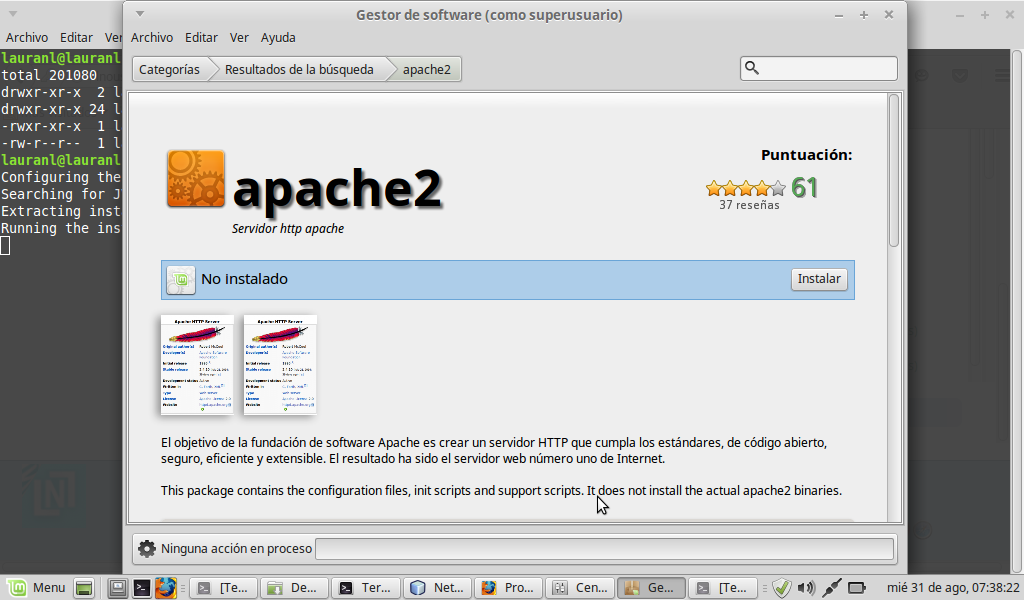Open first apache2 screenshot thumbnail
Screen dimensions: 1024x600
[x=197, y=364]
